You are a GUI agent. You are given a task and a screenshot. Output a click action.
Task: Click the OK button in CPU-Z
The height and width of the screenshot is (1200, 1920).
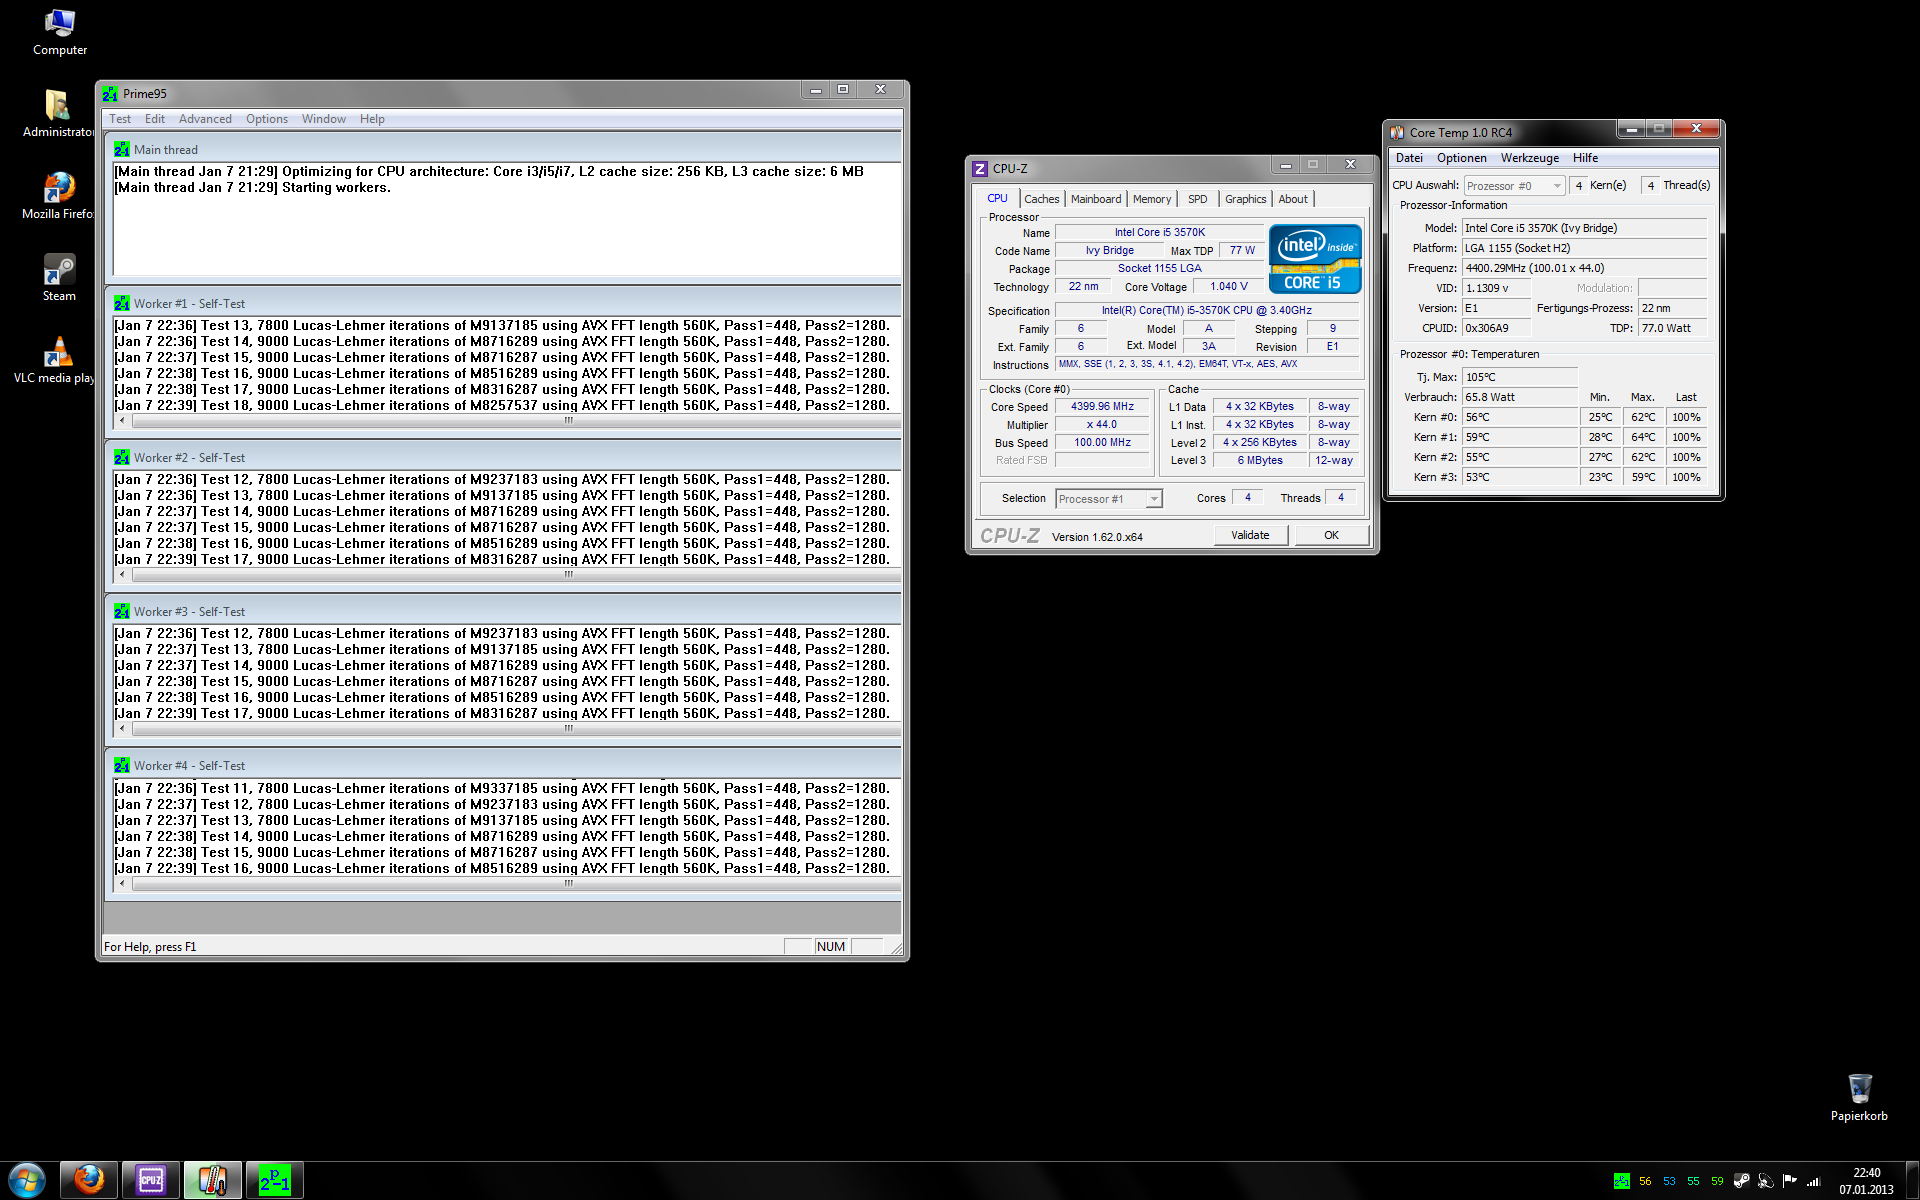(1331, 535)
